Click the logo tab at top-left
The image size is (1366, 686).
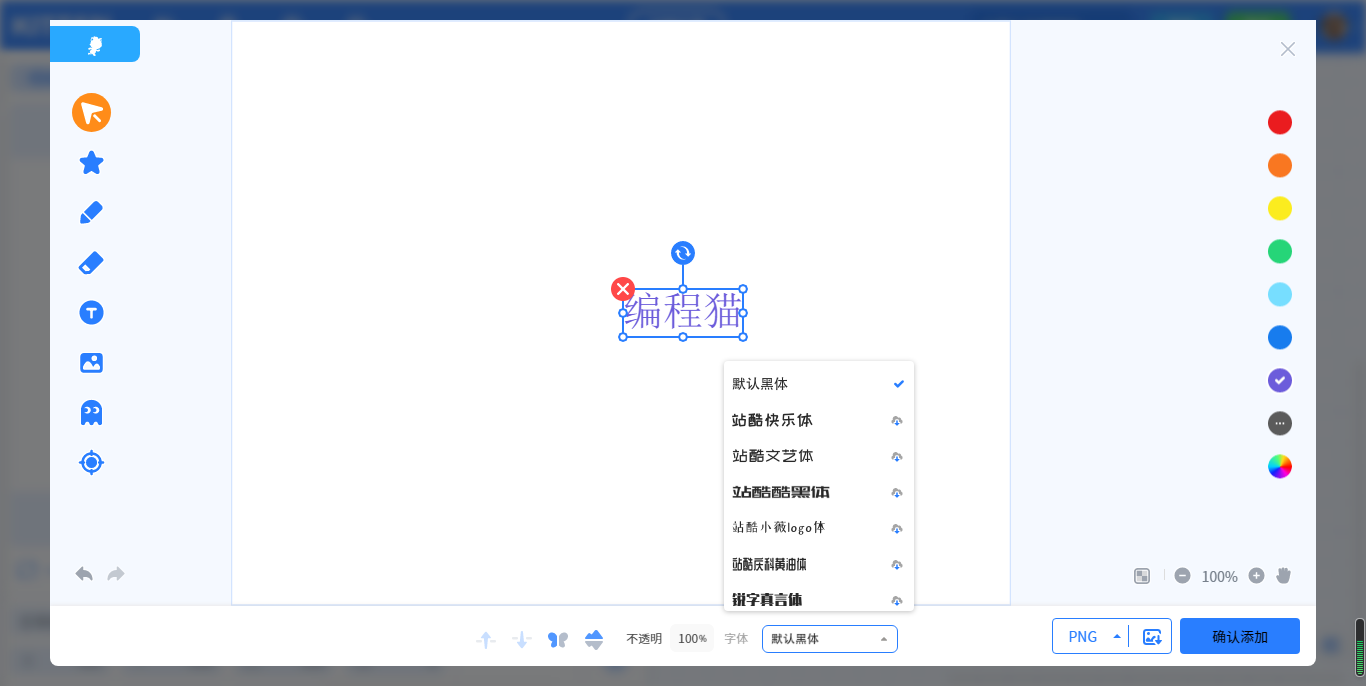pyautogui.click(x=95, y=44)
